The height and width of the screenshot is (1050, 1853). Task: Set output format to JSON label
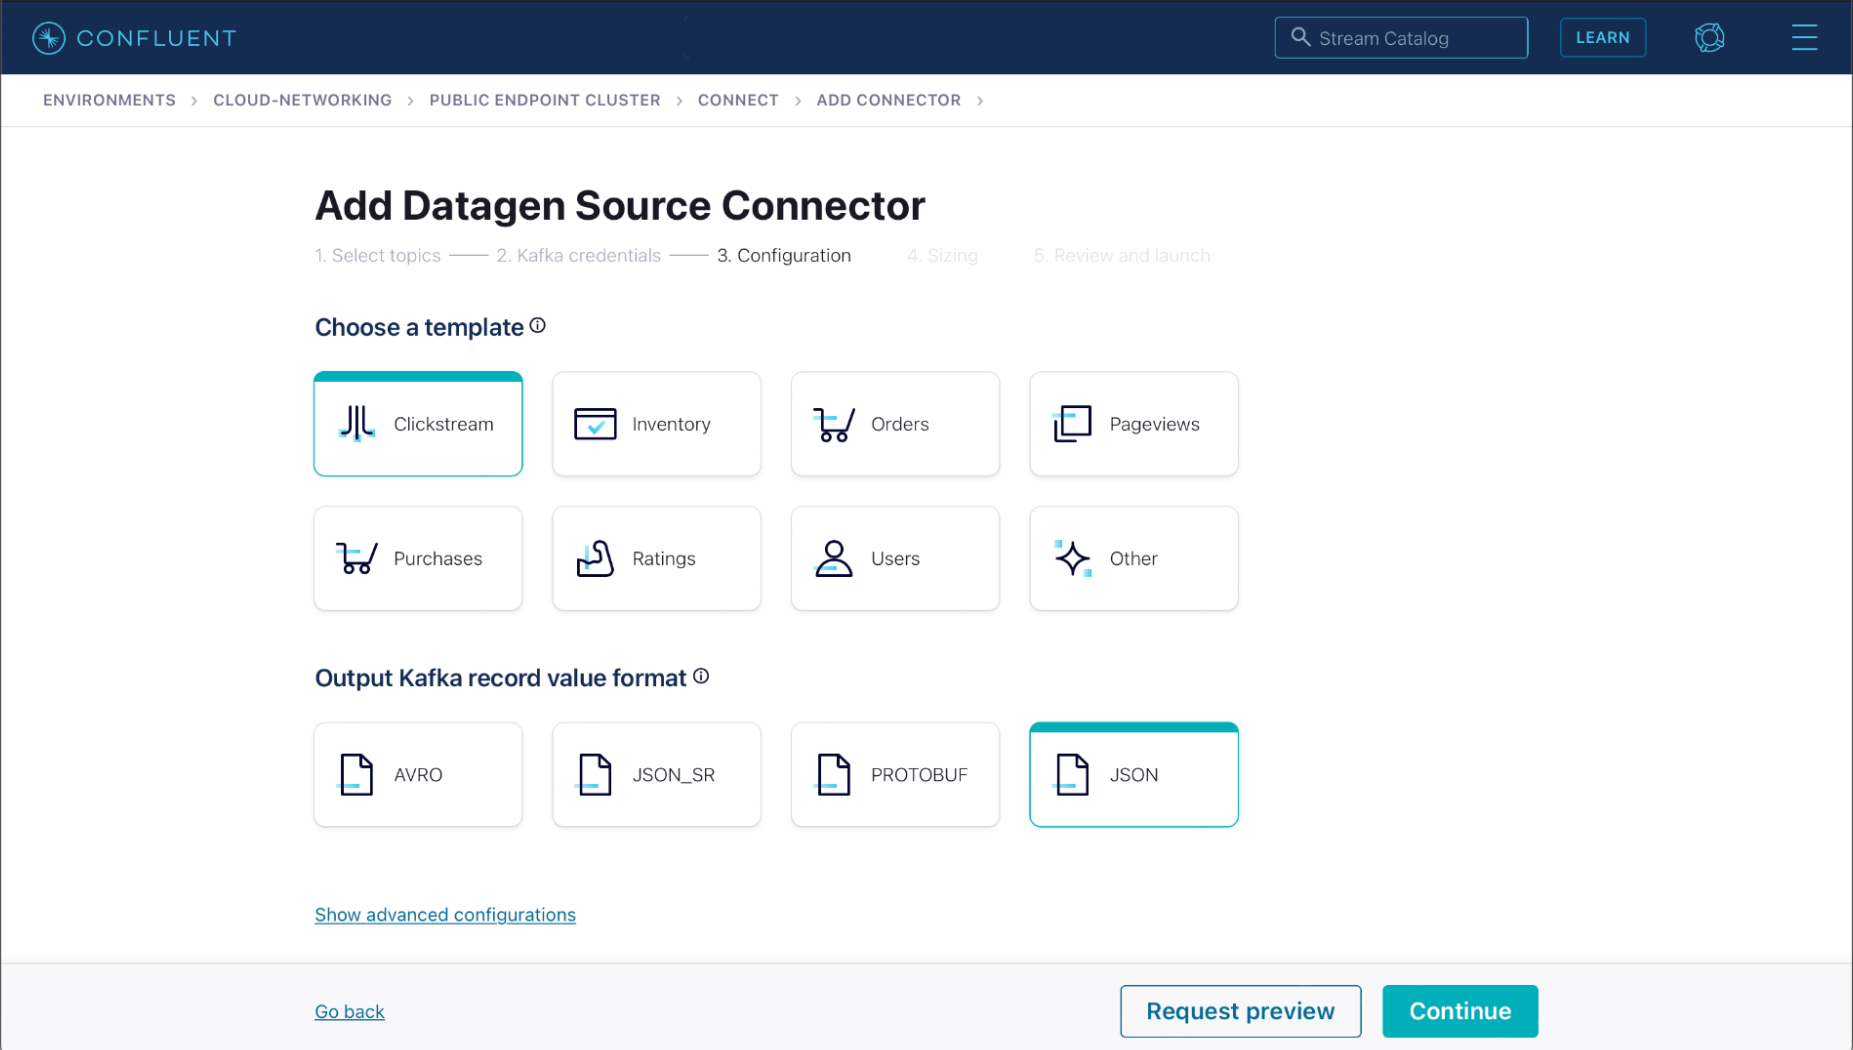point(1134,775)
